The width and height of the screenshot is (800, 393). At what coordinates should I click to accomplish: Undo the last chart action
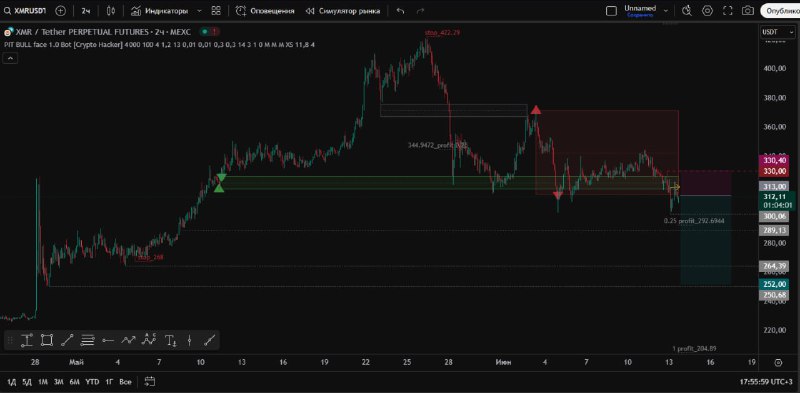[x=401, y=10]
